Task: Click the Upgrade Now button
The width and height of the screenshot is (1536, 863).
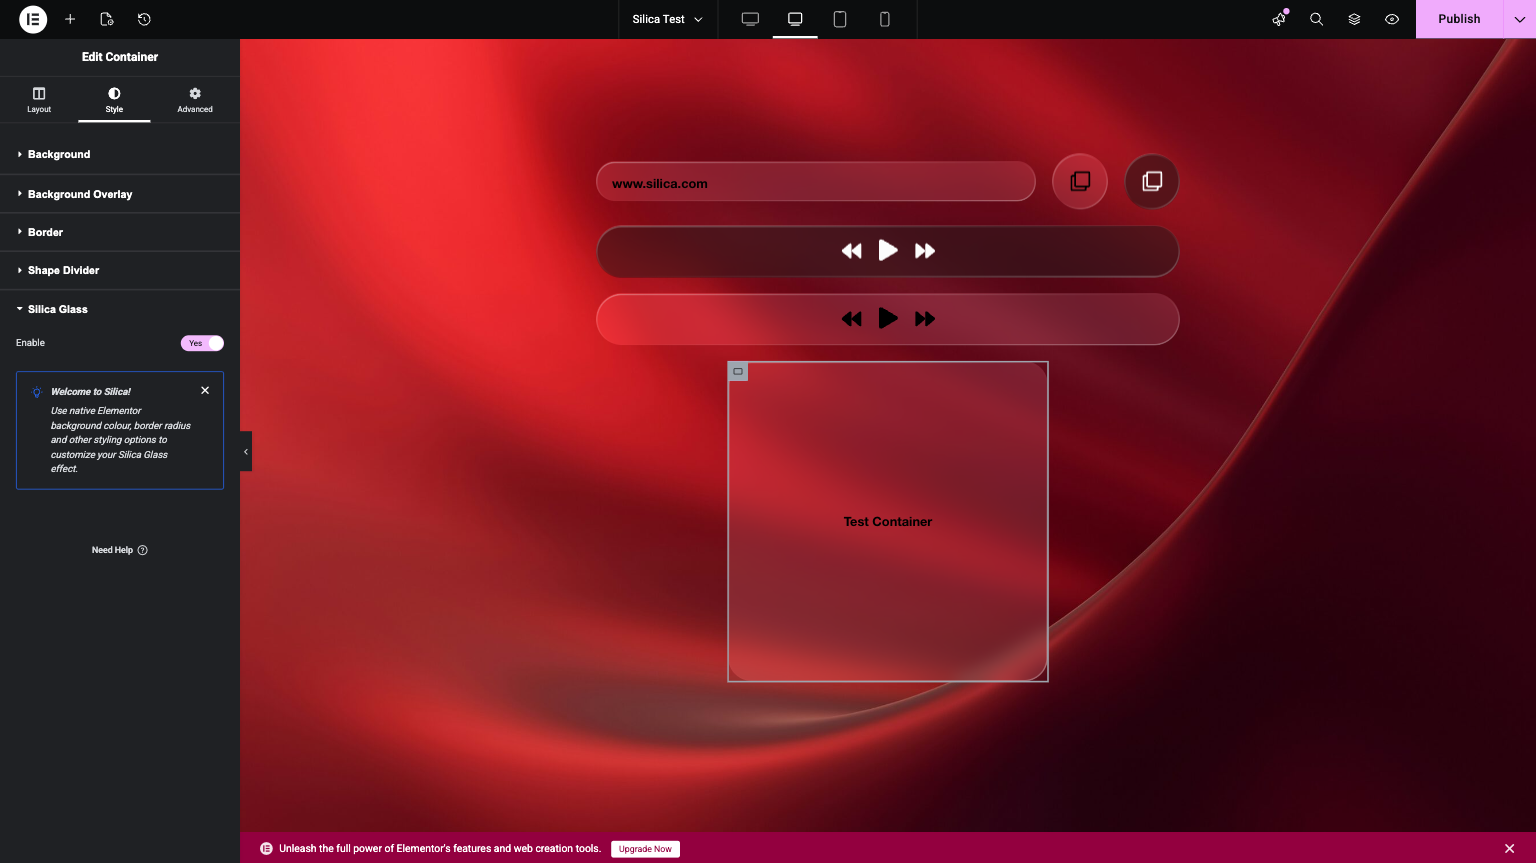Action: (x=645, y=848)
